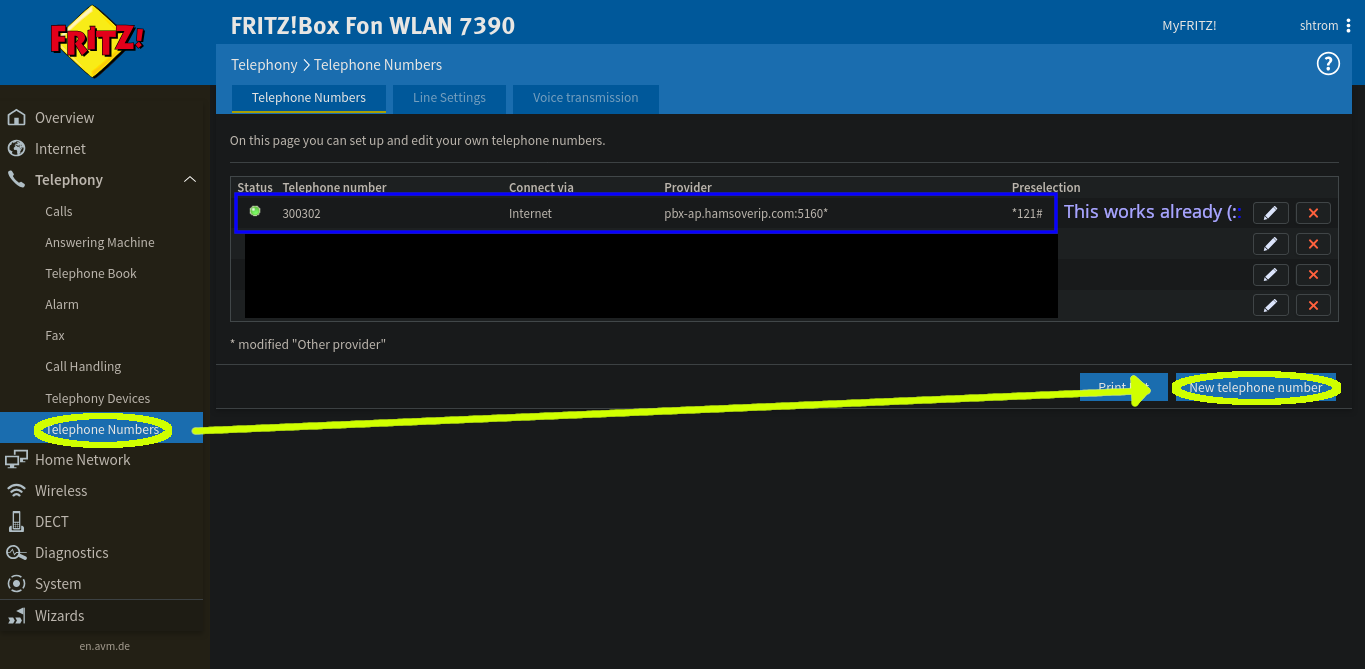Click the Home Network computers icon

(x=16, y=460)
